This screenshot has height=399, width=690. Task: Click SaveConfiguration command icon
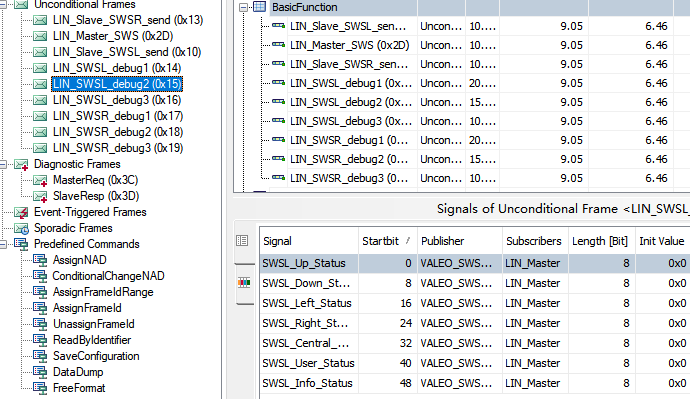click(x=40, y=356)
